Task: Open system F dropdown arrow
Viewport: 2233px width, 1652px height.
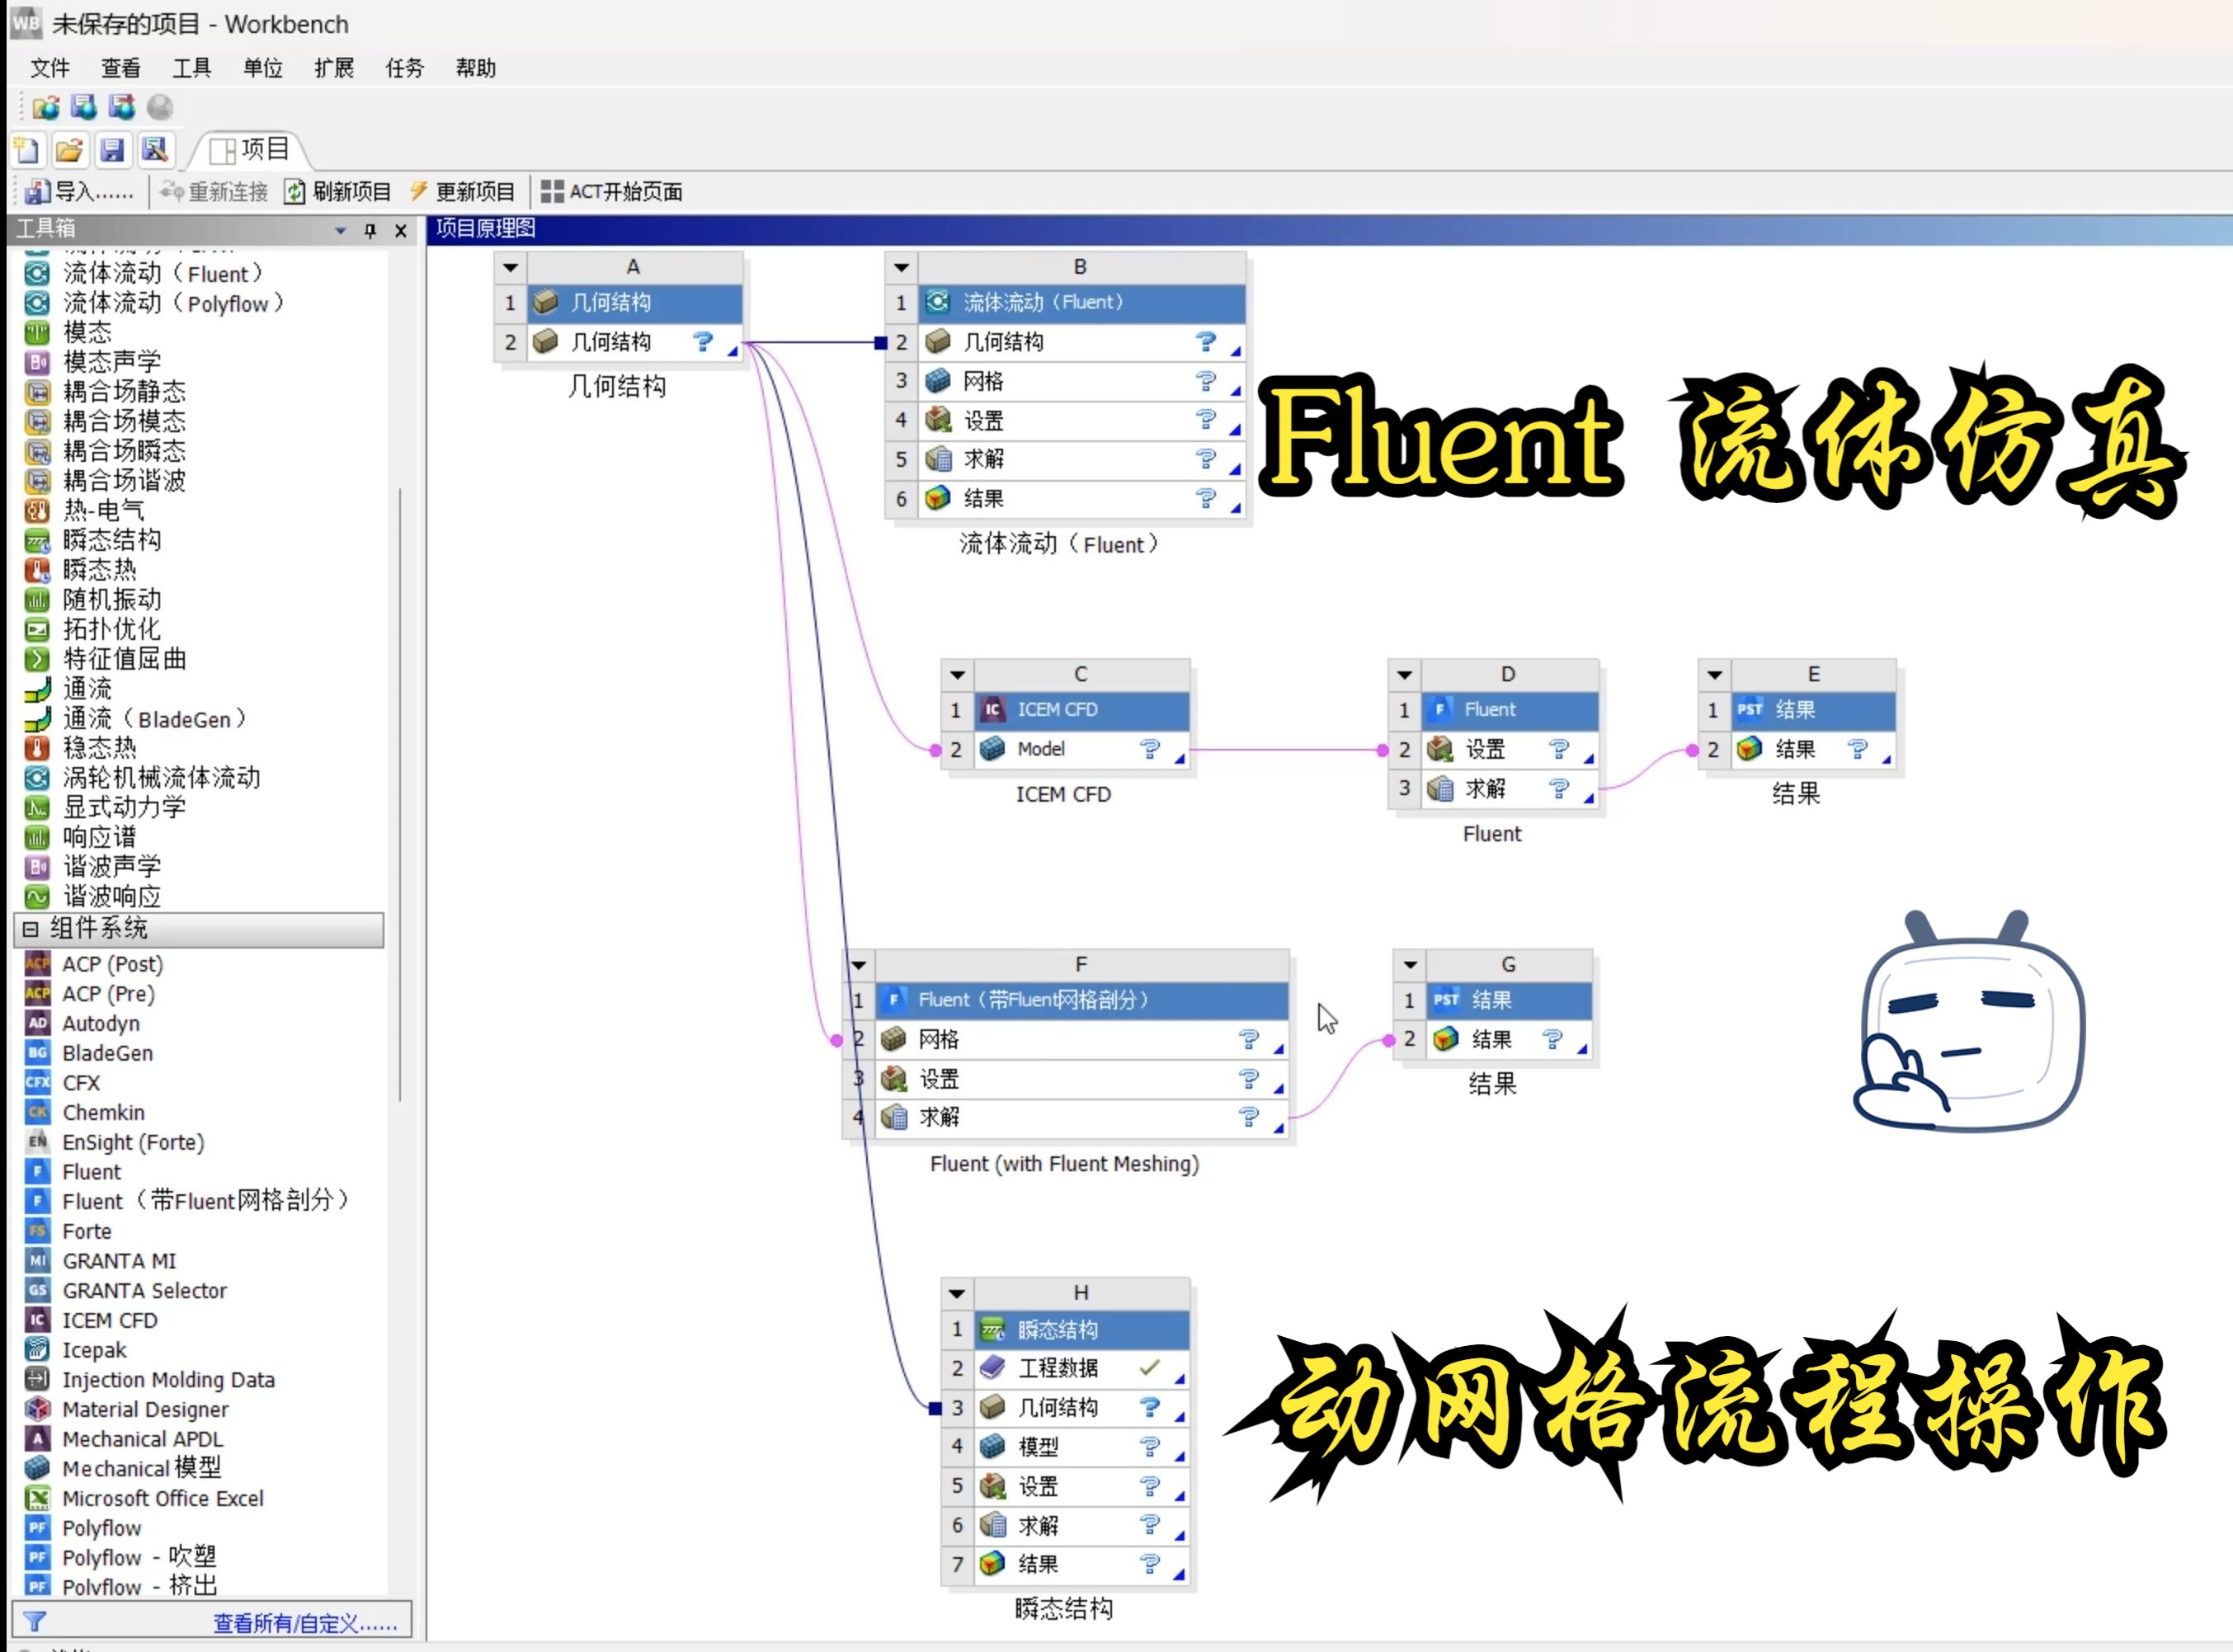Action: click(859, 965)
